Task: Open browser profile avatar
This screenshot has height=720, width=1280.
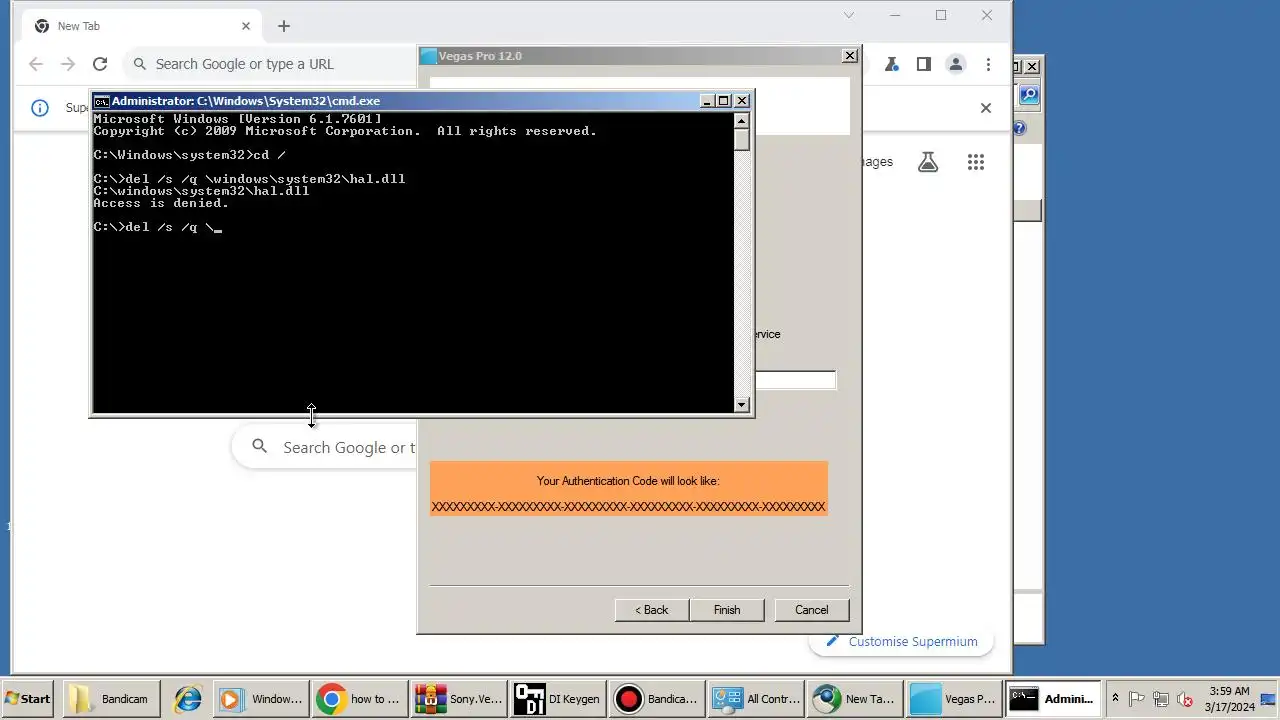Action: pyautogui.click(x=956, y=64)
